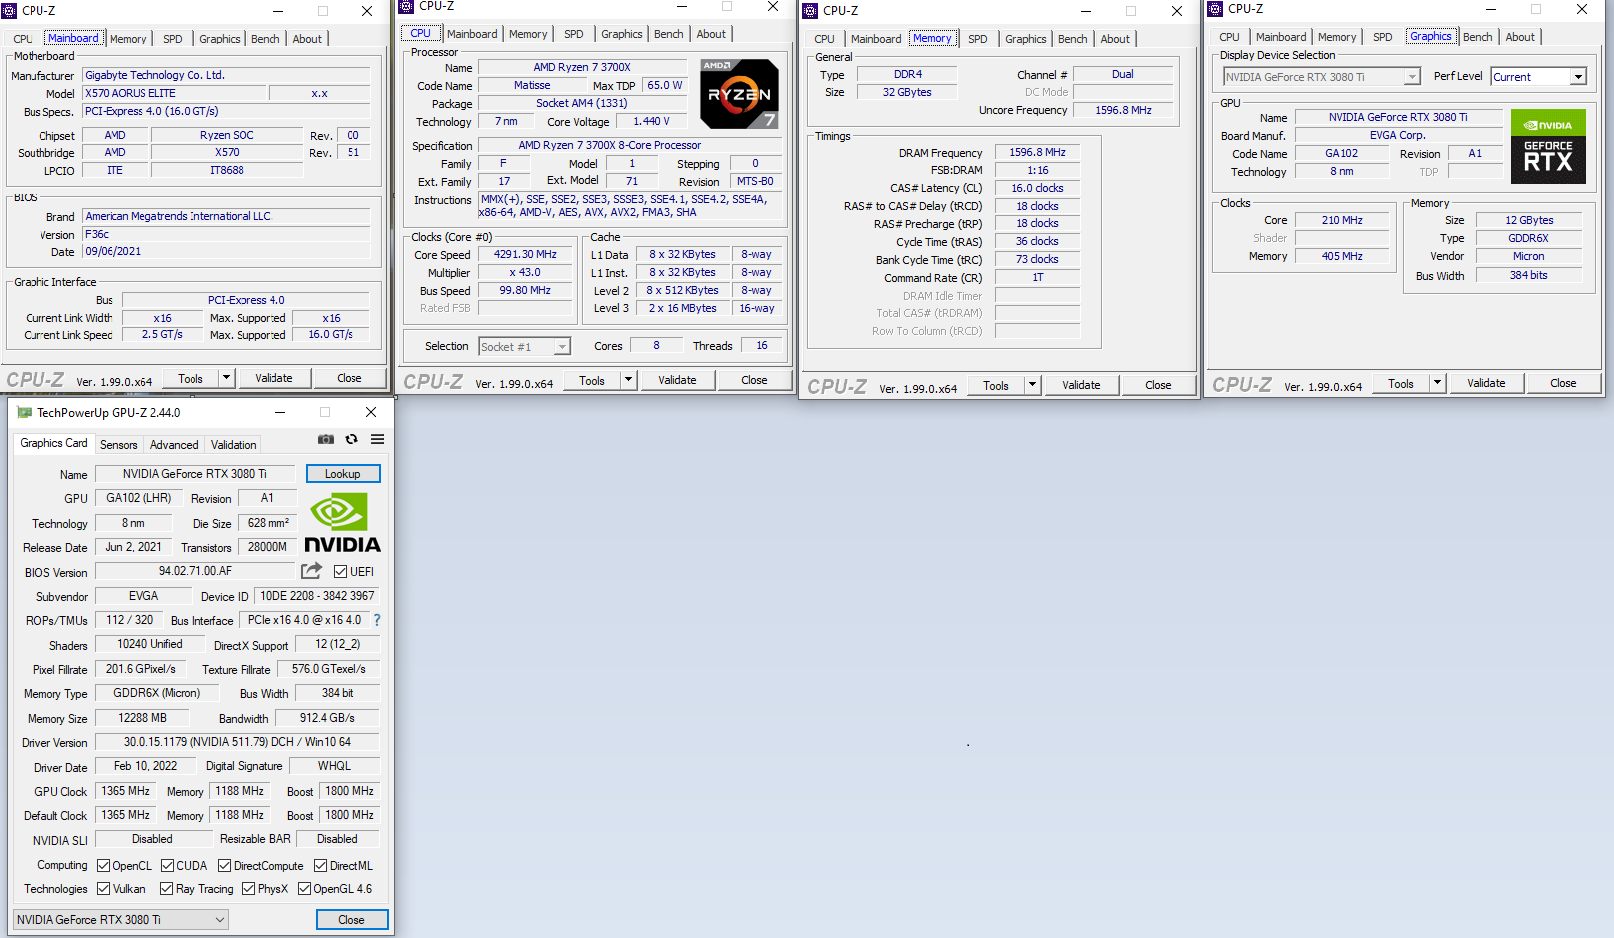This screenshot has width=1614, height=938.
Task: Expand Tools arrow in CPU window
Action: (629, 380)
